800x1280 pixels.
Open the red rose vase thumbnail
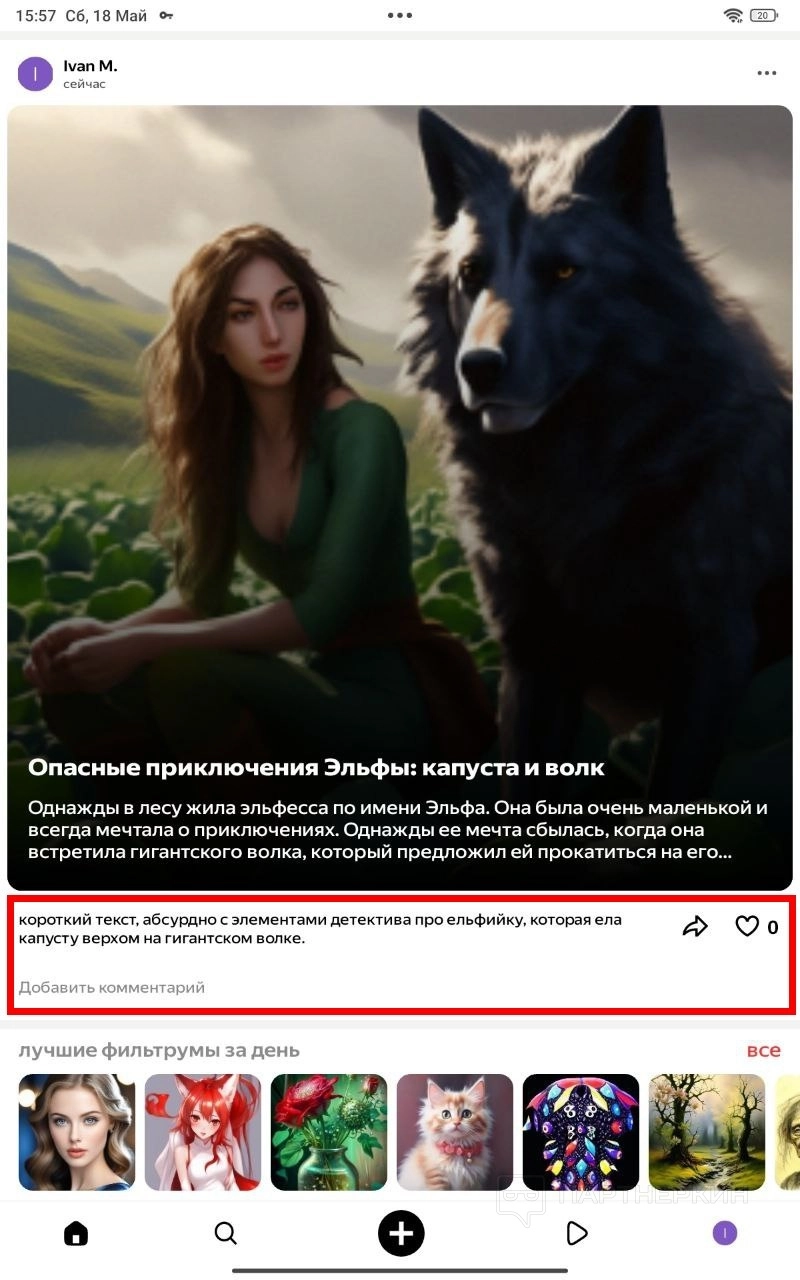tap(329, 1132)
